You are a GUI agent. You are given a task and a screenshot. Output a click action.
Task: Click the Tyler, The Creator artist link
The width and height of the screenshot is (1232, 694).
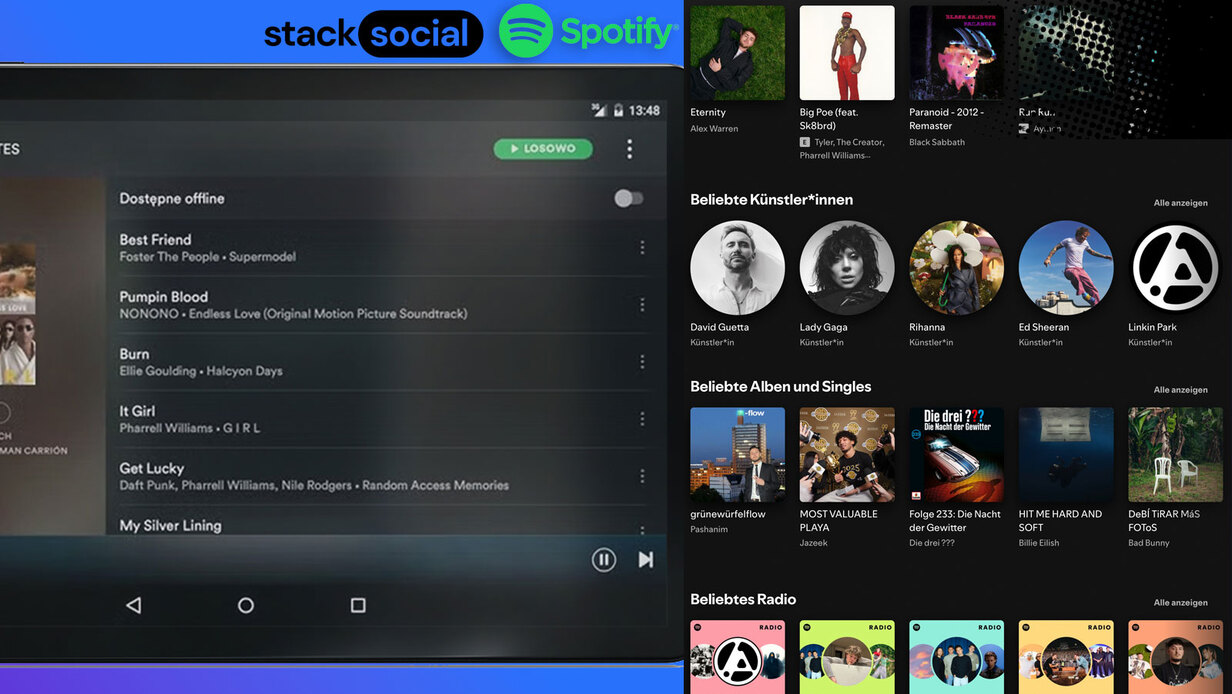[849, 143]
